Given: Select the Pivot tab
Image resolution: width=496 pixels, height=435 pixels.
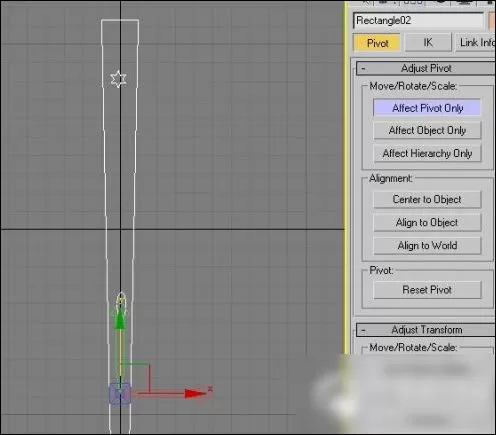Looking at the screenshot, I should point(377,43).
